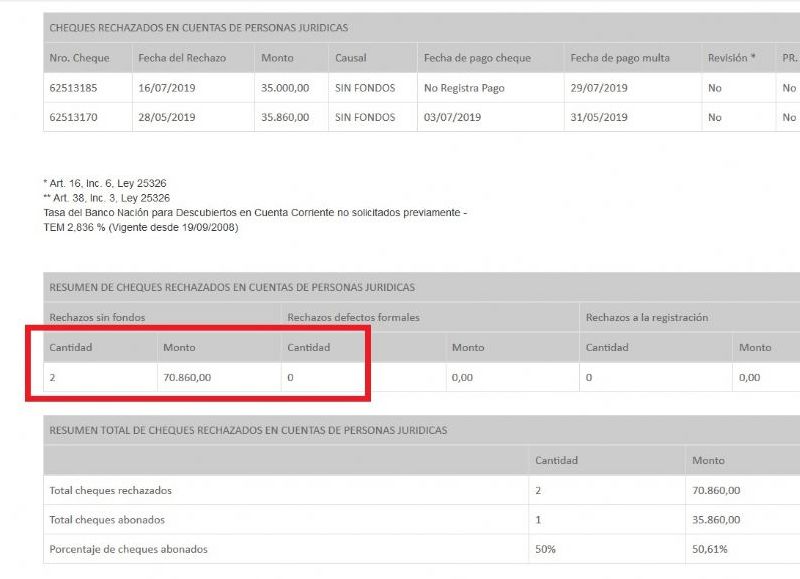The height and width of the screenshot is (579, 800).
Task: Click quantity '1' in Total cheques abonados row
Action: [538, 520]
